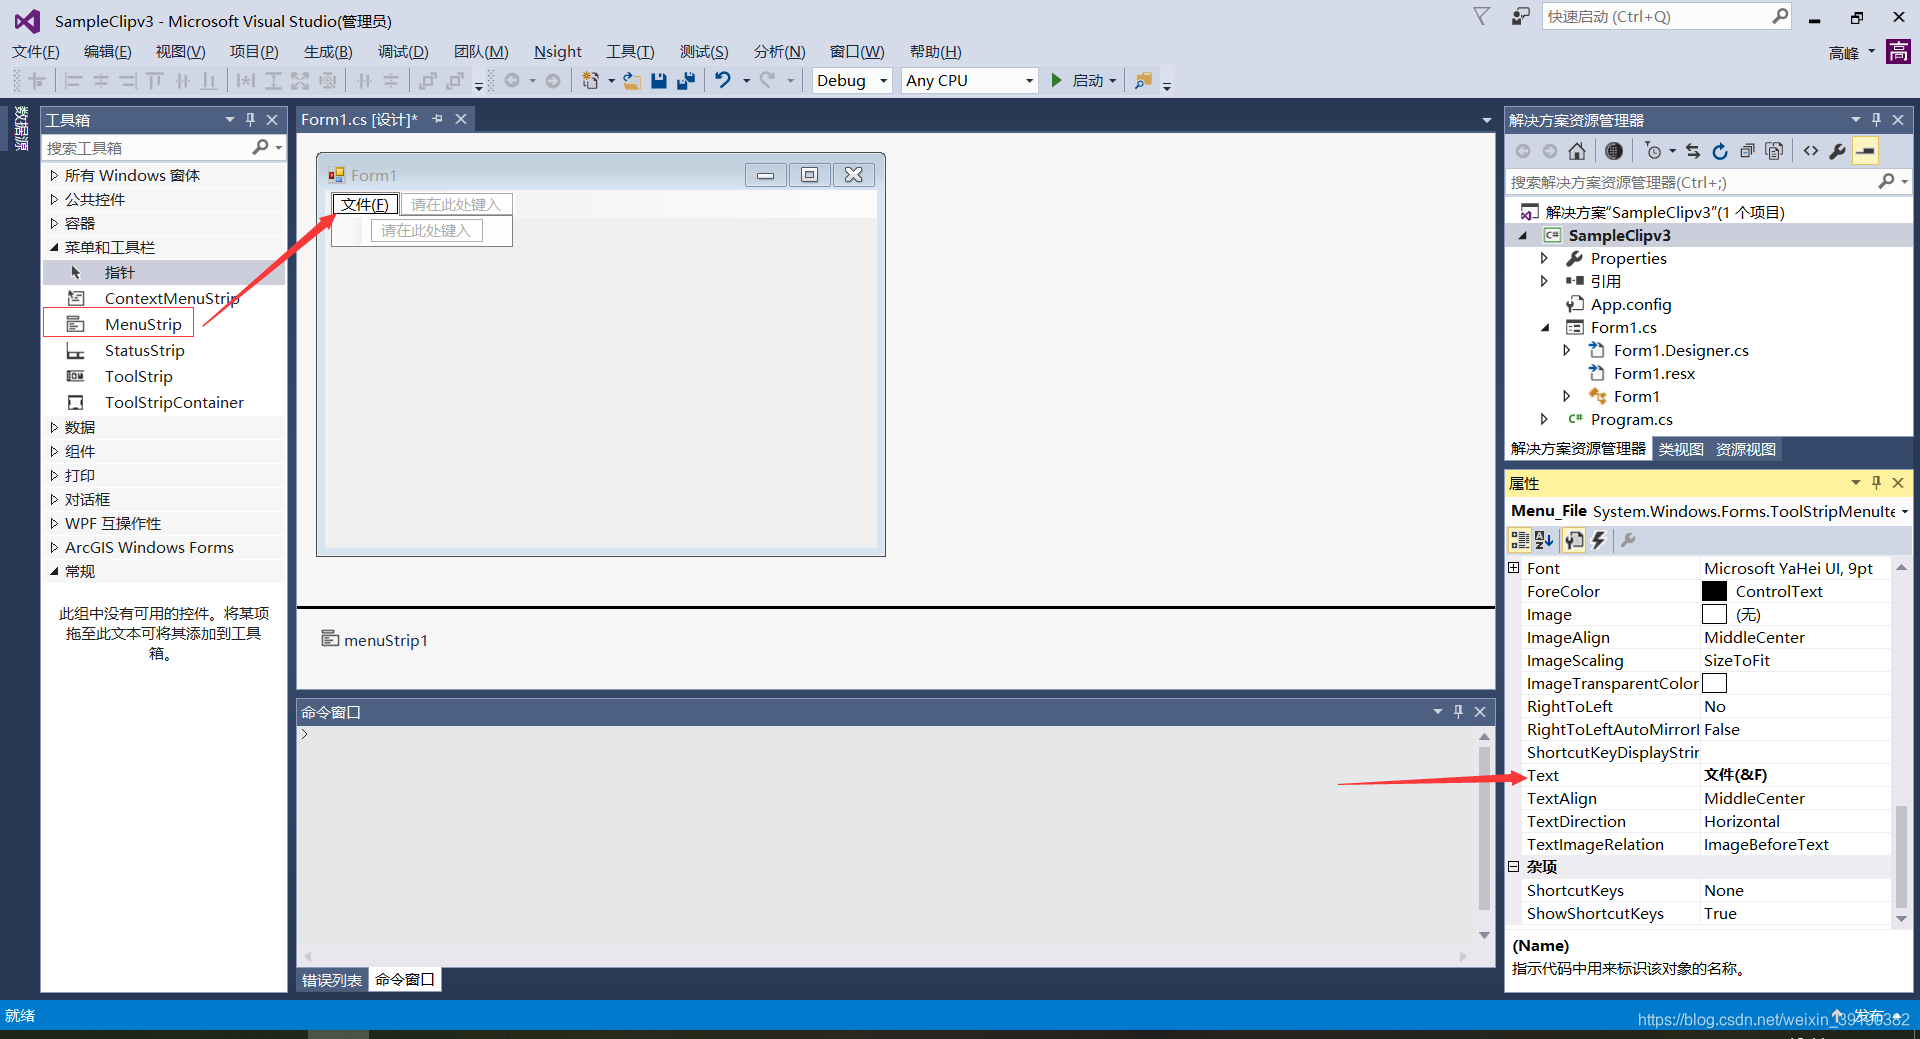
Task: Click the Image property white swatch
Action: [x=1714, y=614]
